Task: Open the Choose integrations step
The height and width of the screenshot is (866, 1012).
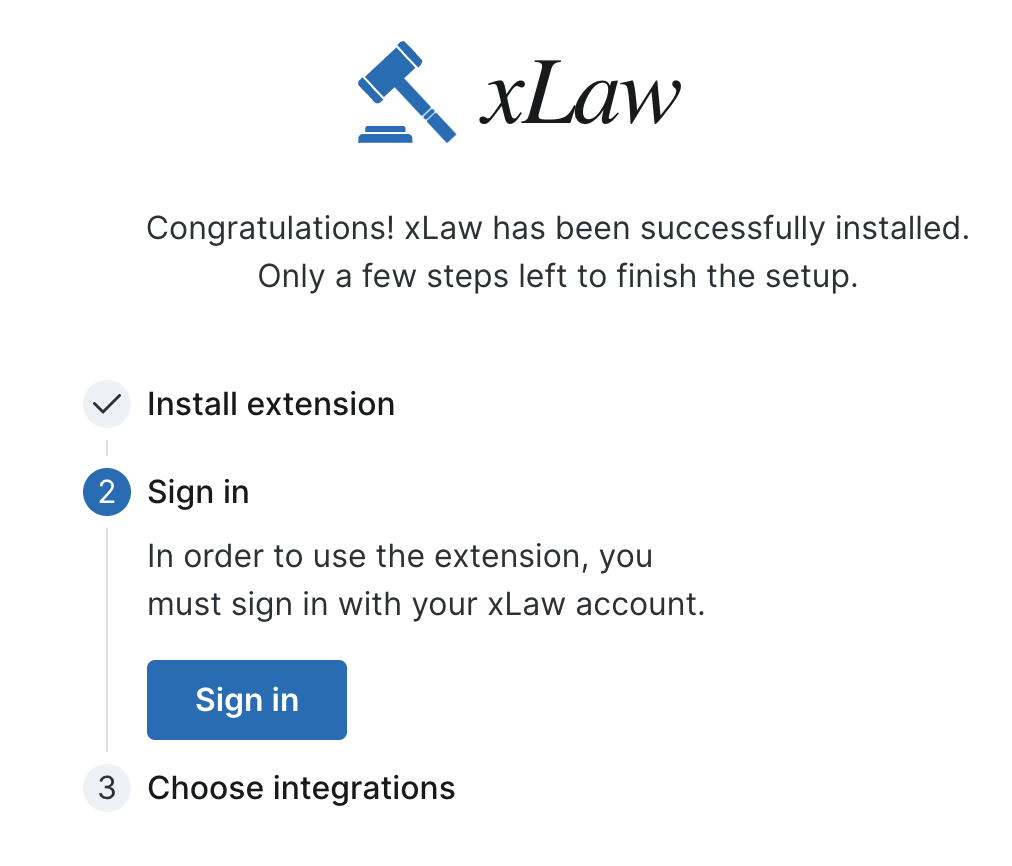Action: 301,788
